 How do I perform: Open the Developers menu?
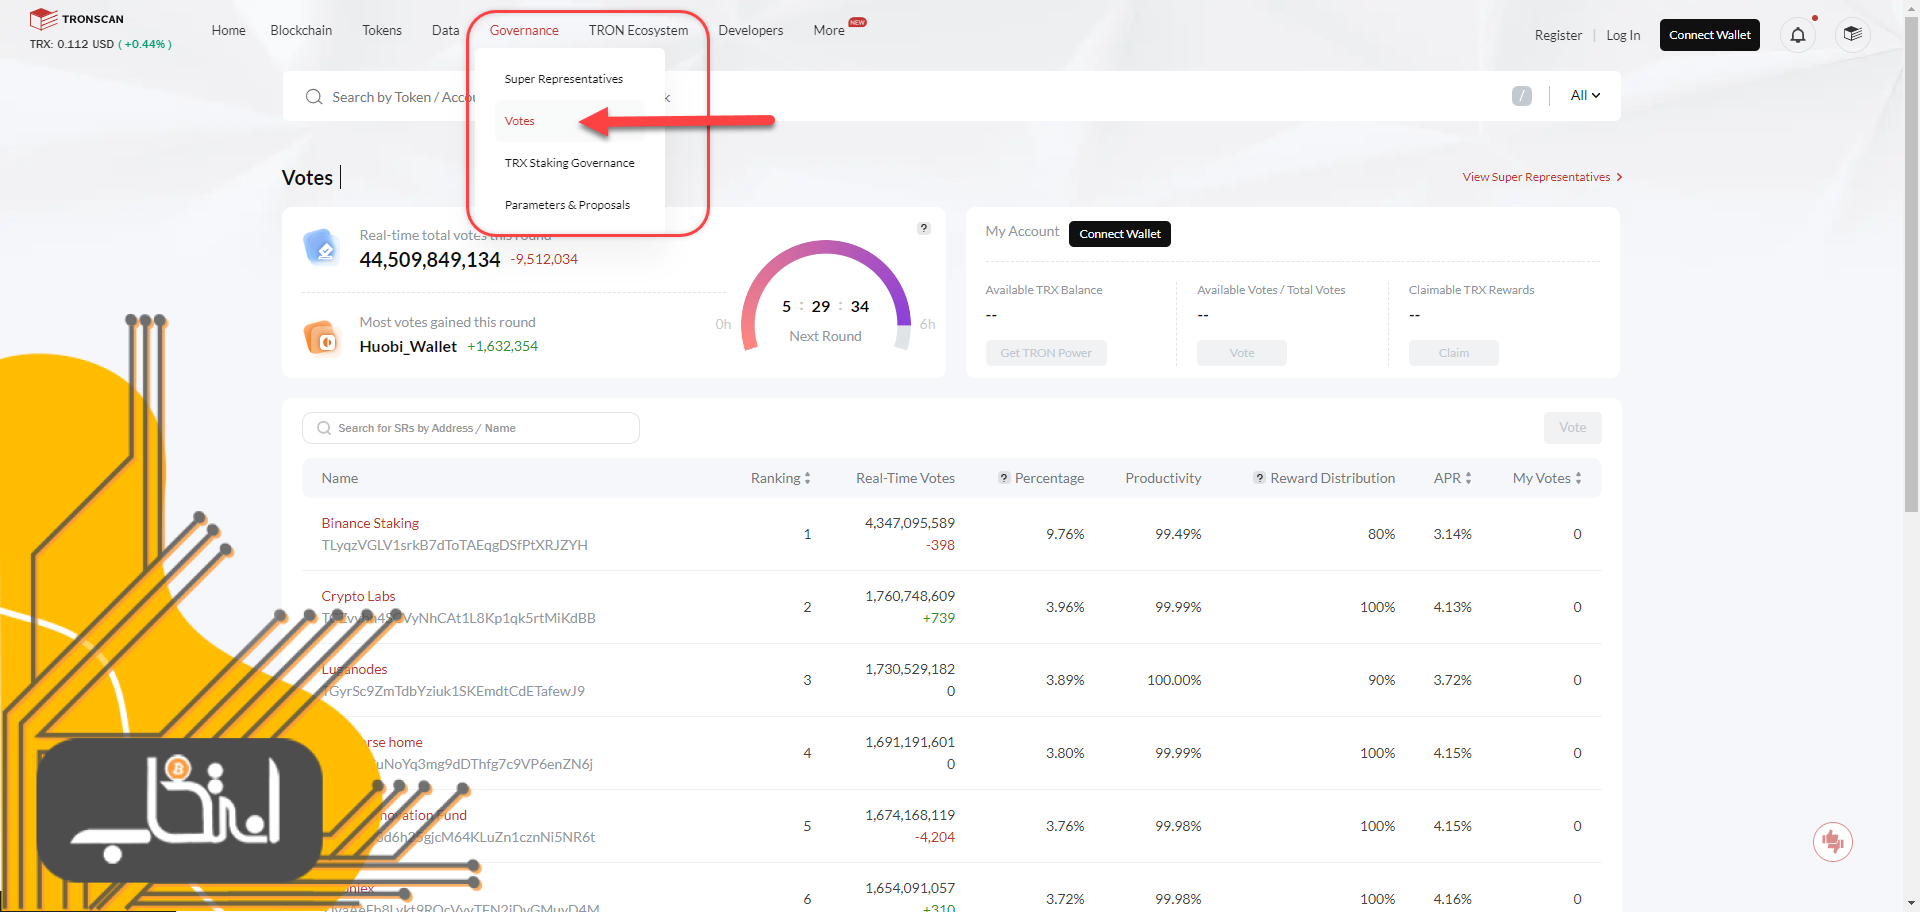751,30
